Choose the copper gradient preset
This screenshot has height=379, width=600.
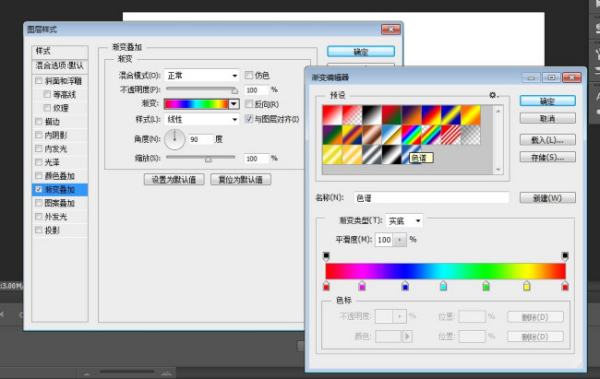pos(372,135)
